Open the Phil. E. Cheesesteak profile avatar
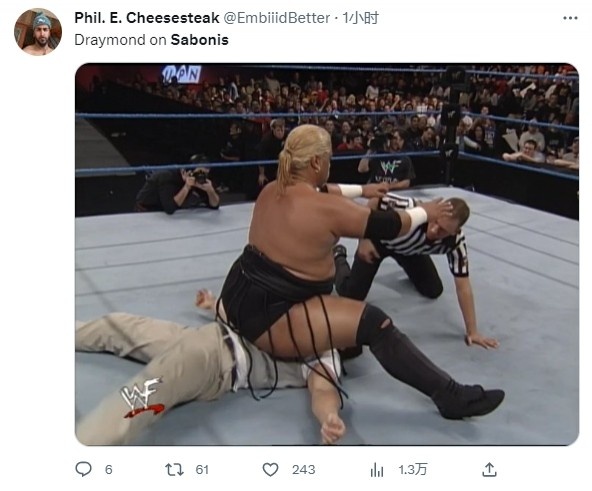592x491 pixels. pyautogui.click(x=38, y=32)
